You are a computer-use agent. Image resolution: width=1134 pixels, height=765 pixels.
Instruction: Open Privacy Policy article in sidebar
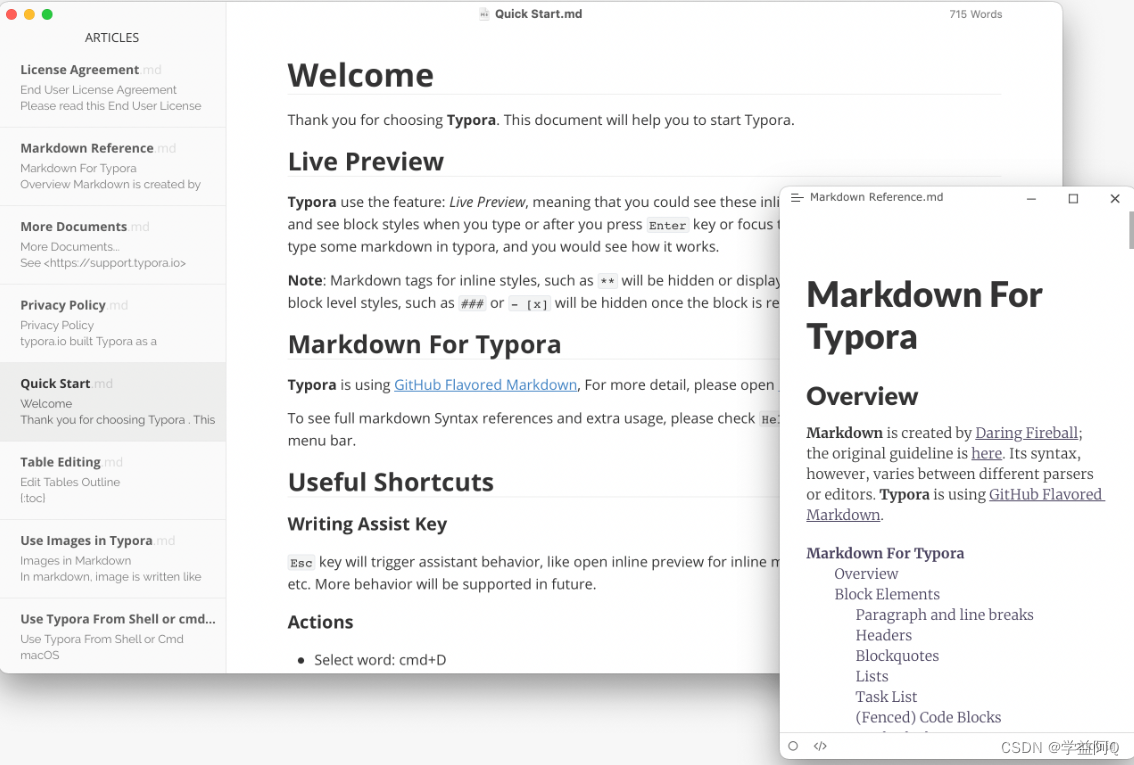113,323
